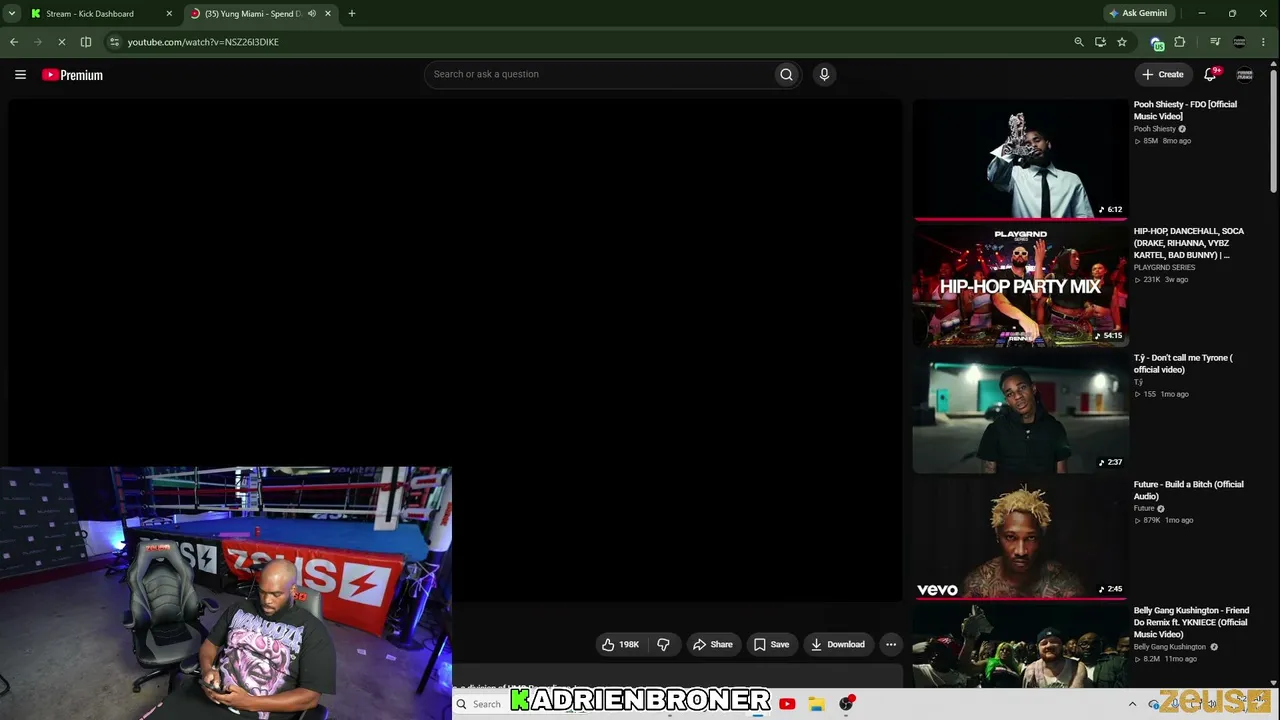Open the browser zoom magnifier icon

click(x=1078, y=42)
